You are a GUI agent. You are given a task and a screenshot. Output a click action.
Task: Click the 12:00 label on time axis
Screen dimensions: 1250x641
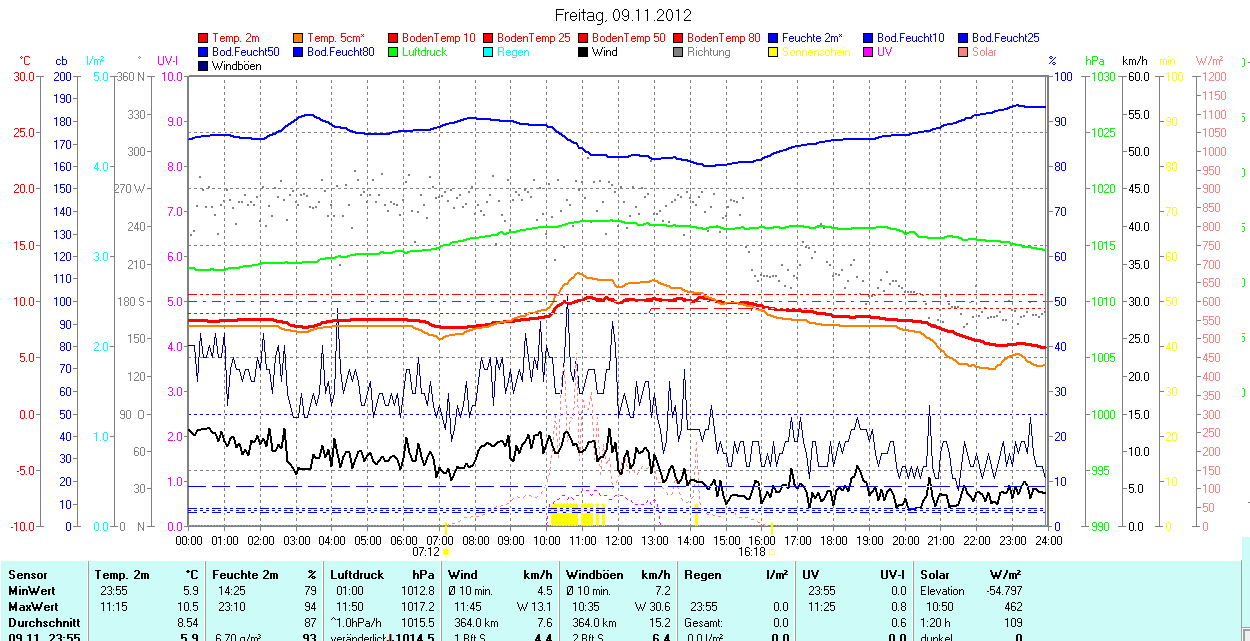pos(618,540)
